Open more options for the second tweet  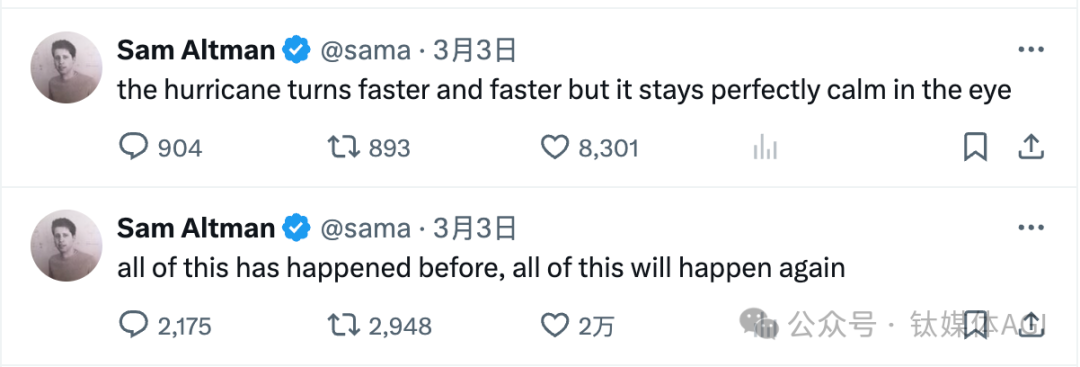1031,228
